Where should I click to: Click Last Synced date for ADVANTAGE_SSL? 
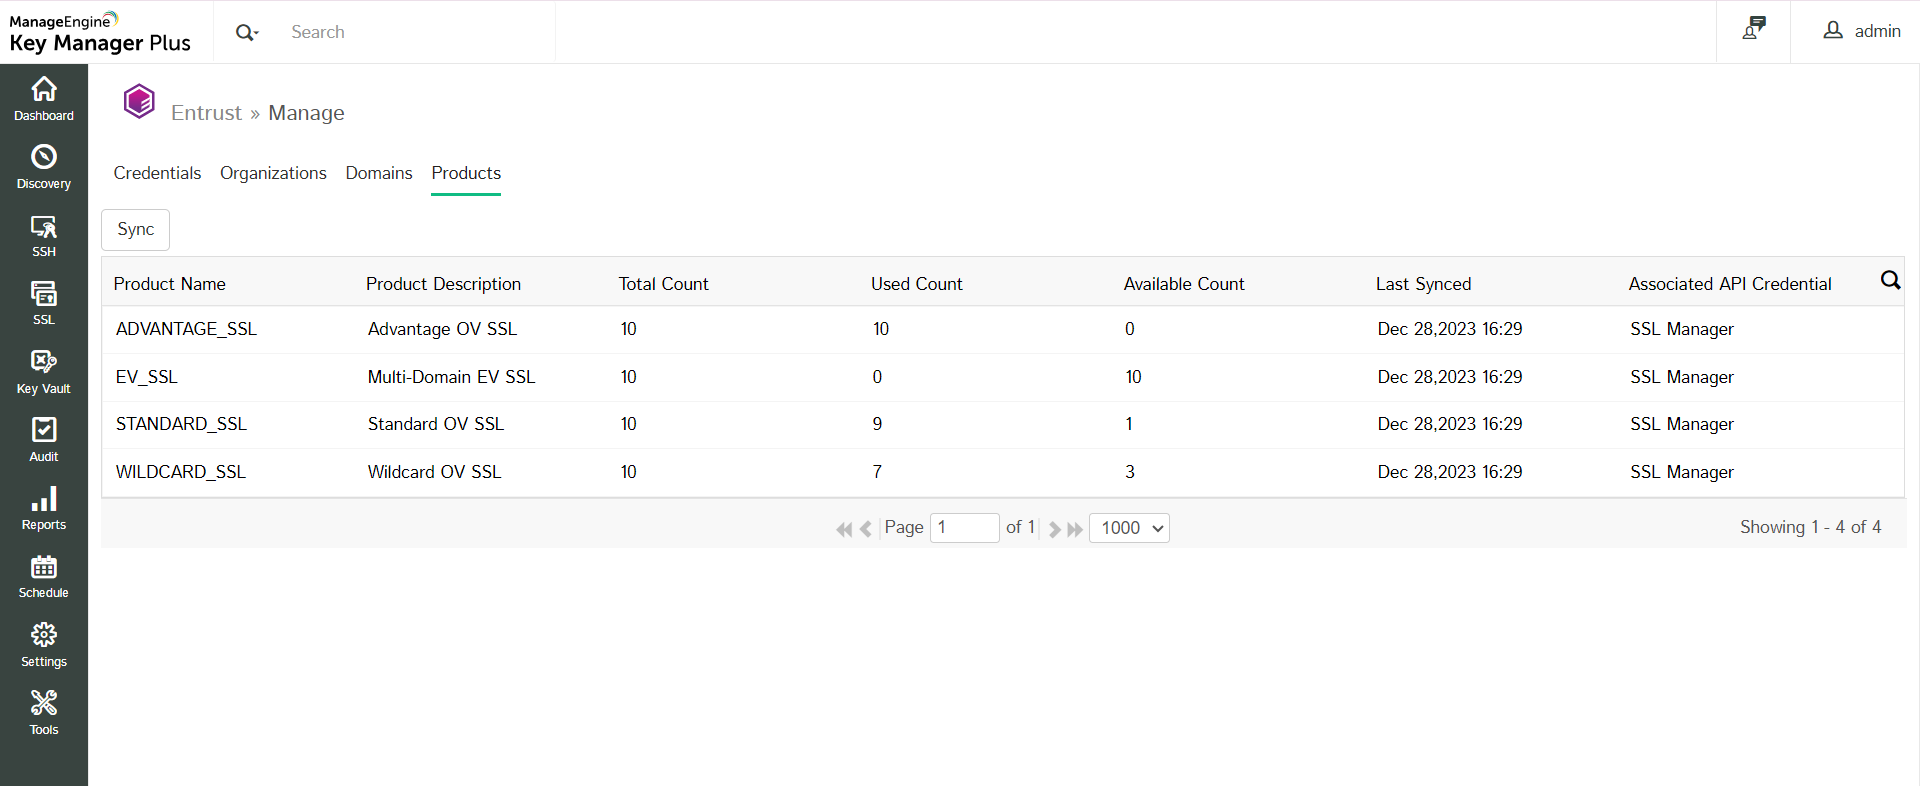coord(1450,329)
